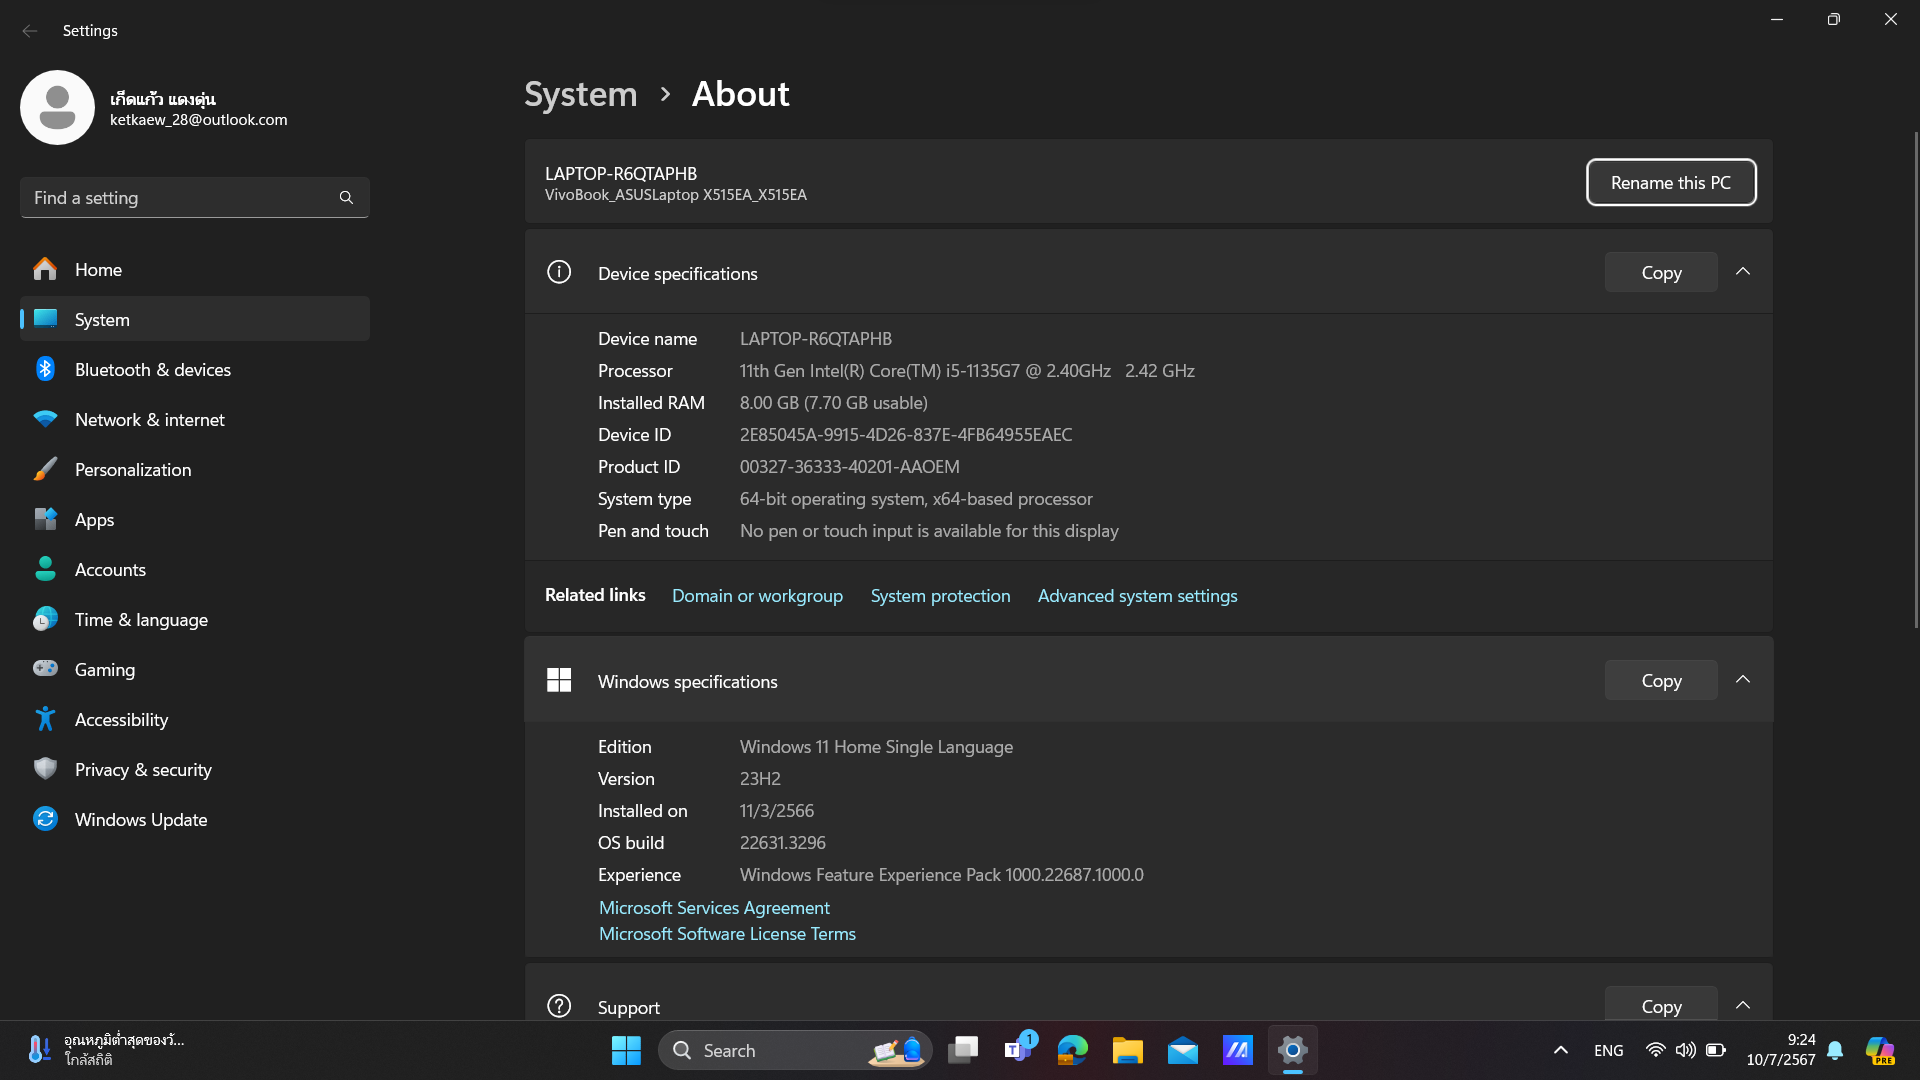The width and height of the screenshot is (1920, 1080).
Task: Go to the Windows Update page
Action: click(x=195, y=819)
